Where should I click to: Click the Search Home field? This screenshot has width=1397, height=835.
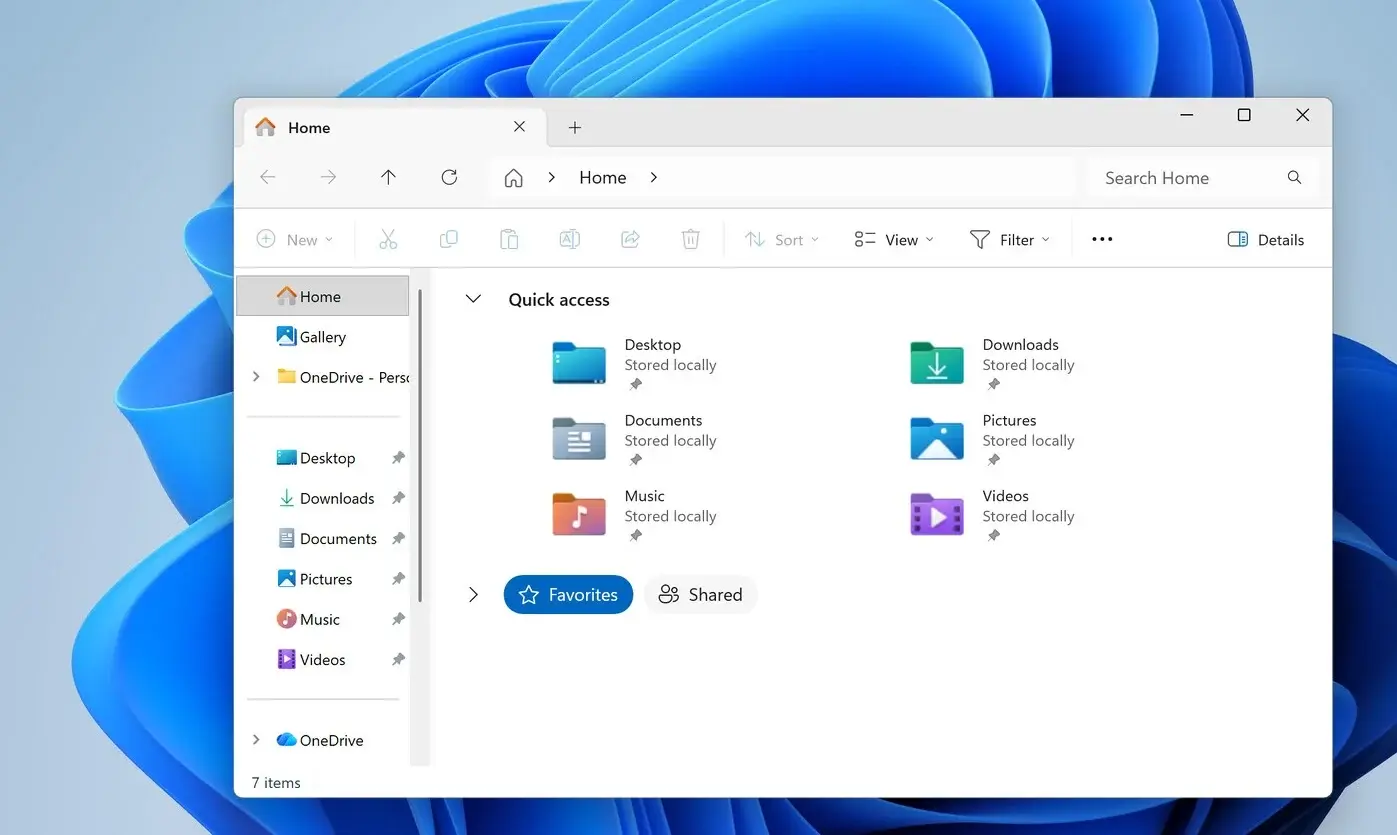pos(1203,177)
